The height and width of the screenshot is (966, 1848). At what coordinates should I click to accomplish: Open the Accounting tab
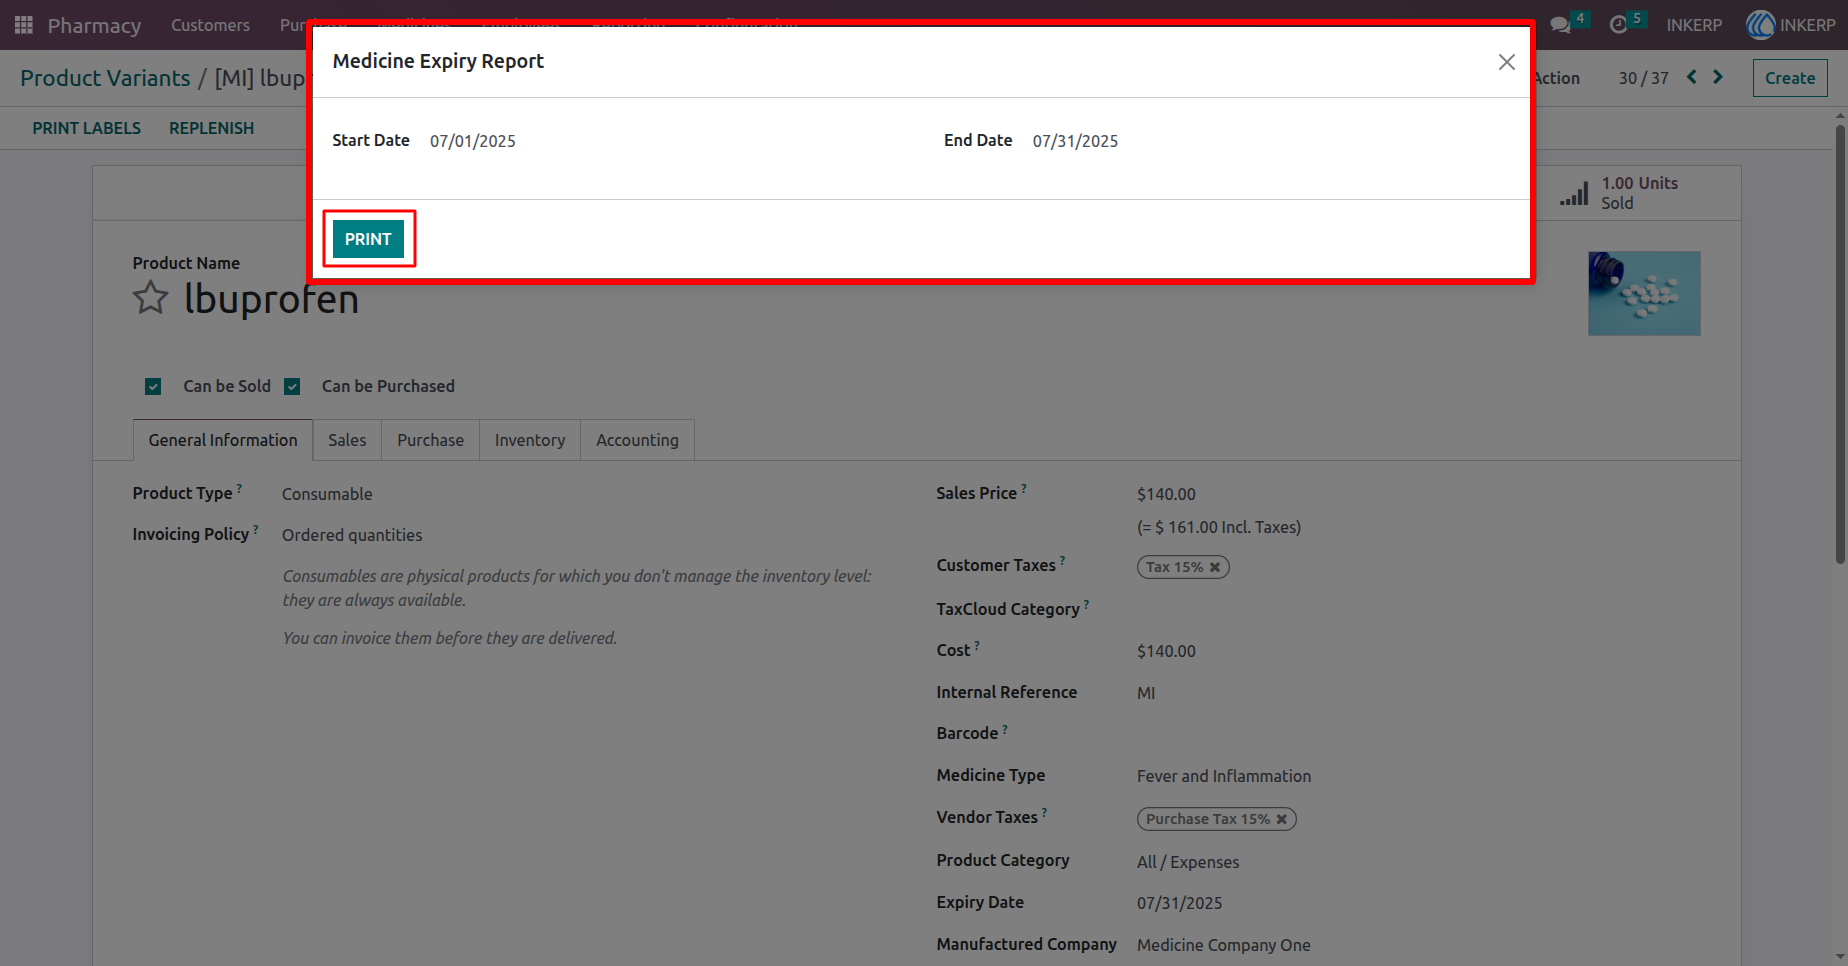[637, 440]
